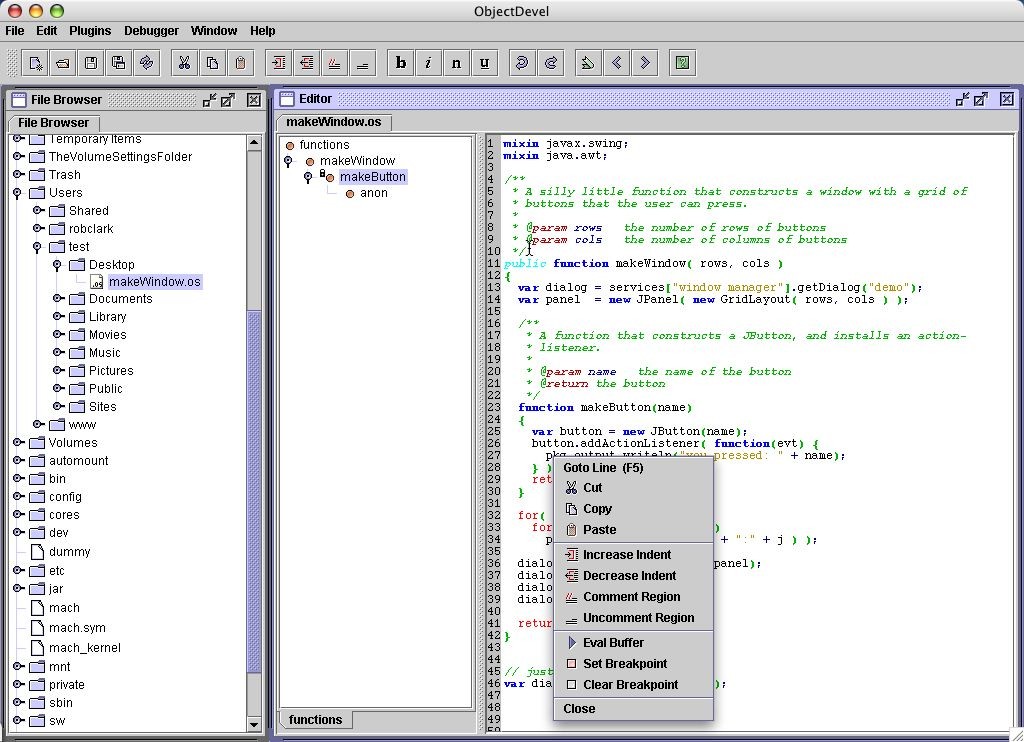
Task: Click the Paste clipboard toolbar icon
Action: click(x=240, y=63)
